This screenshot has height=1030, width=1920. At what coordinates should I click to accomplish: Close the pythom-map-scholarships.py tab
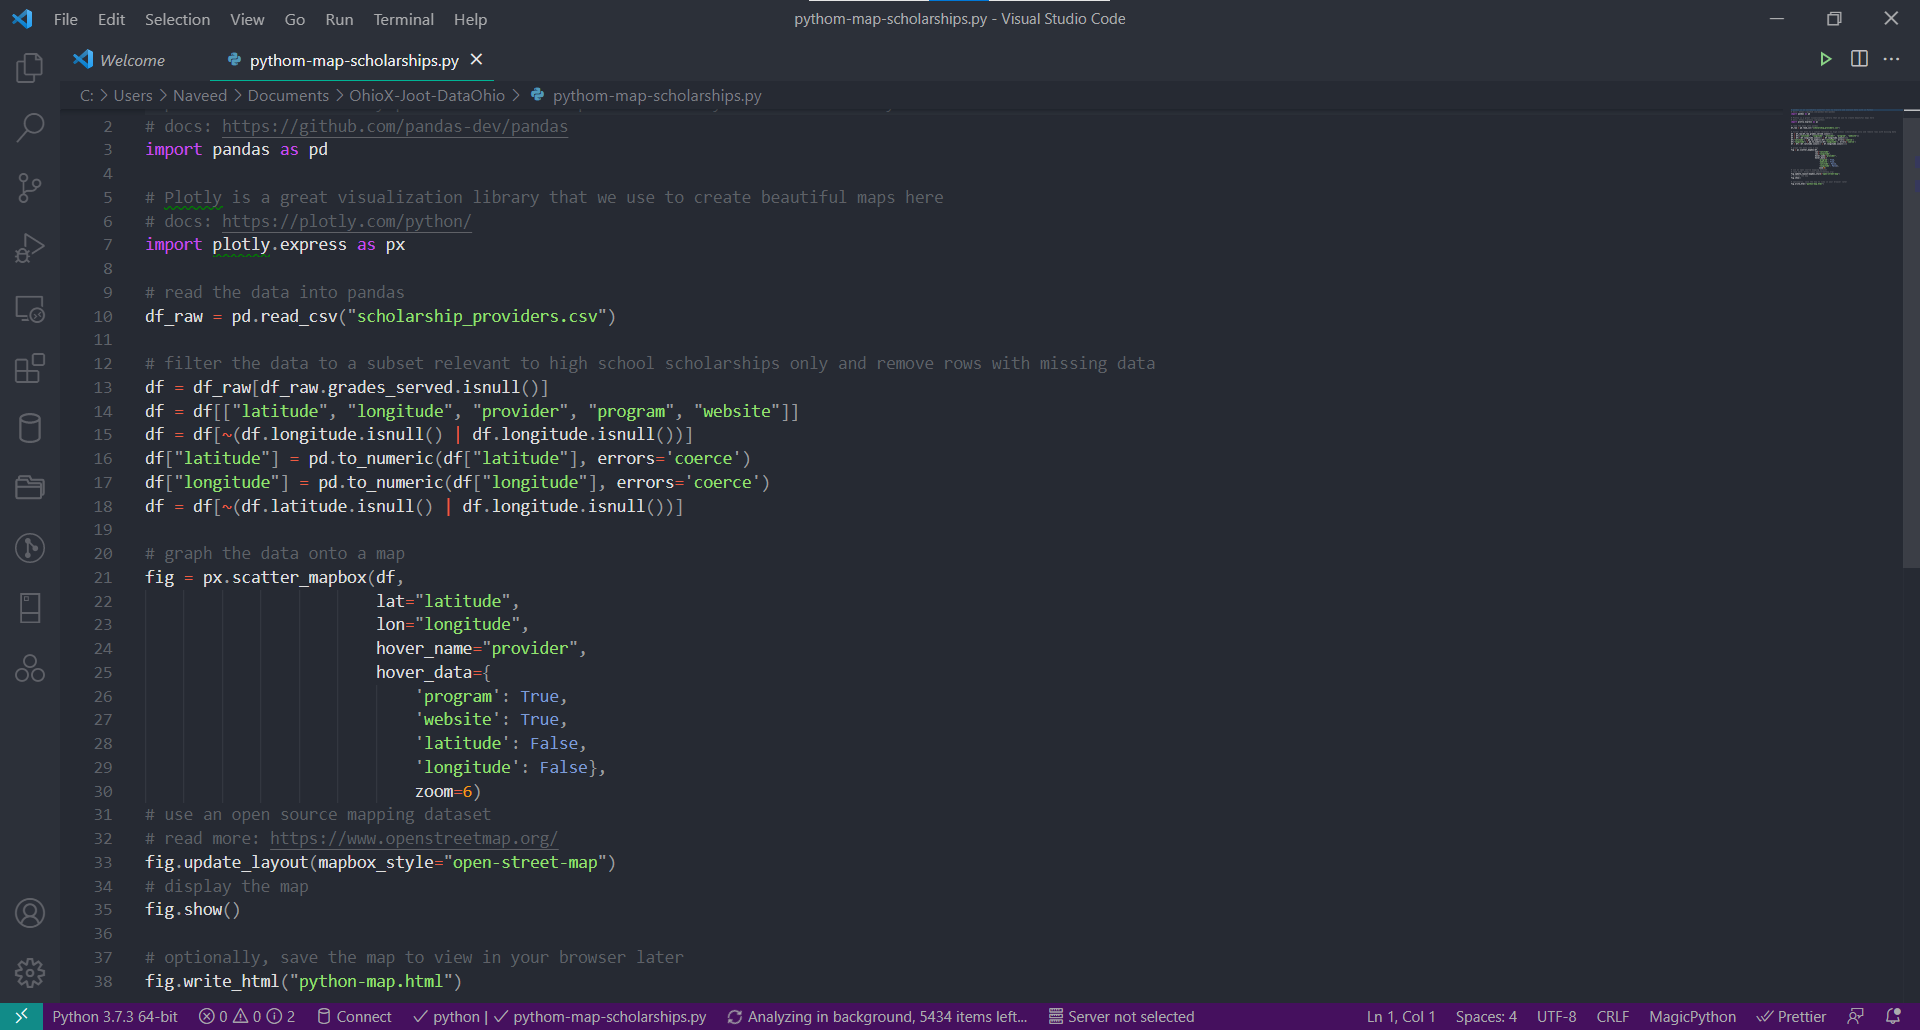pos(477,60)
